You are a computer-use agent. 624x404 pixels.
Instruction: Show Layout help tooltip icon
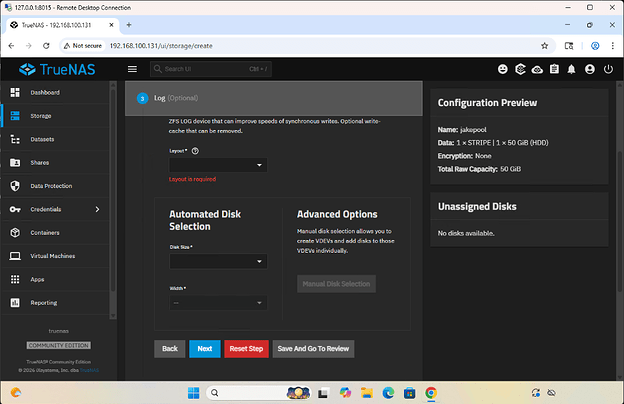[195, 151]
